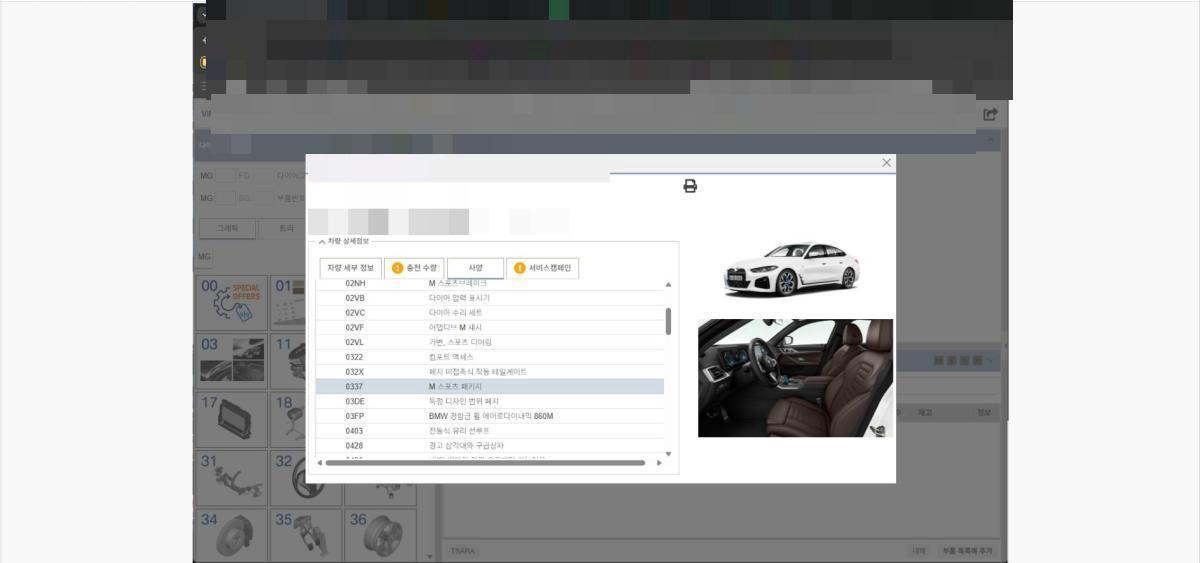Screen dimensions: 1200x563
Task: Select option row 03FP BMW 경합금 휠
Action: pos(489,416)
